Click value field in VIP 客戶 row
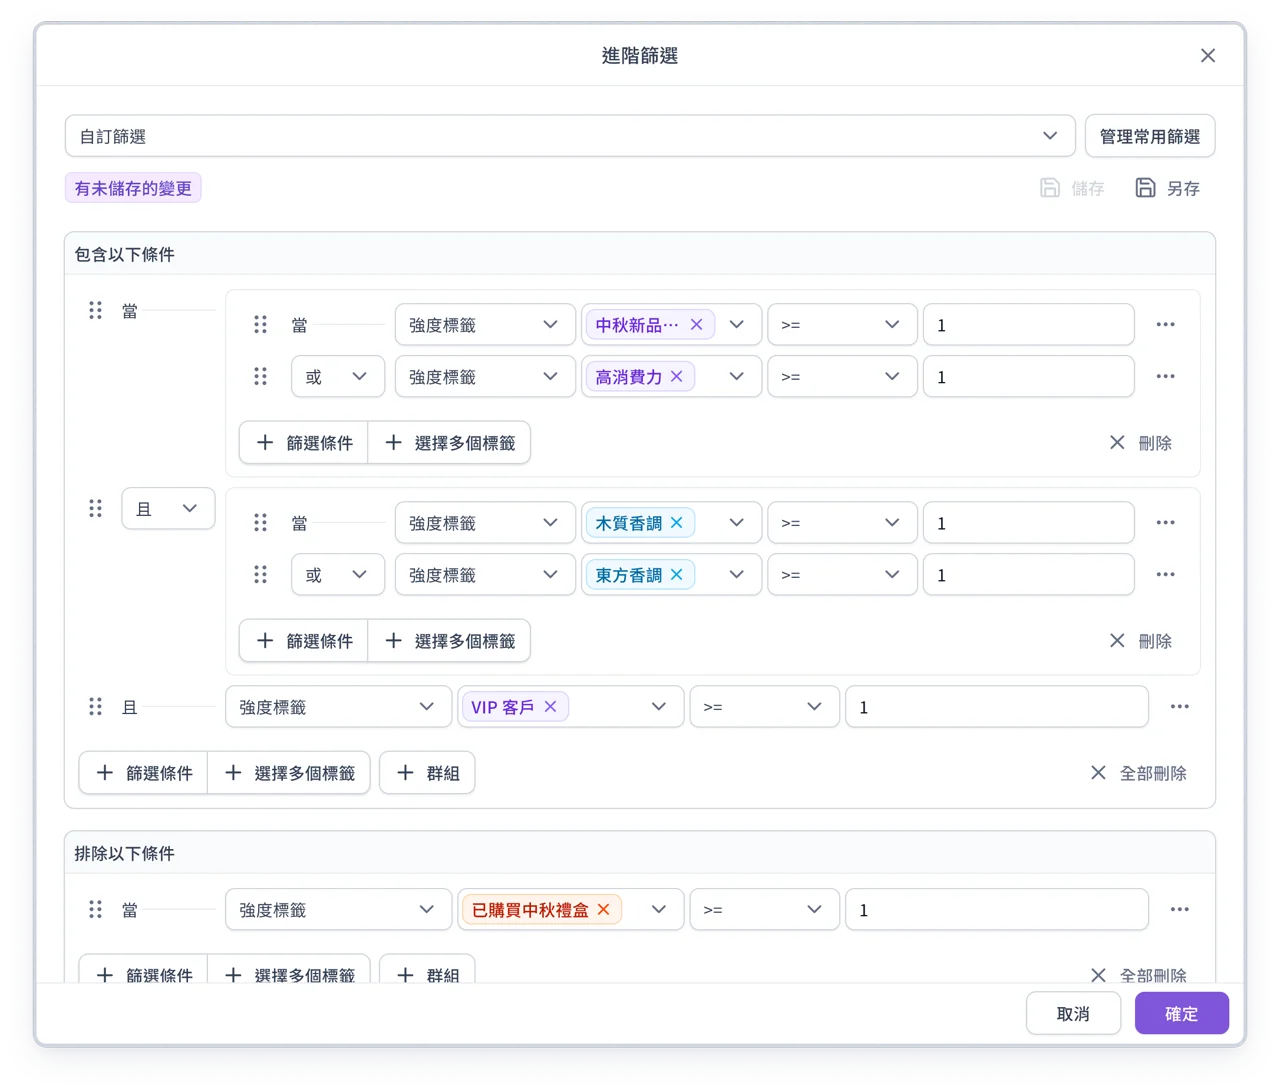The height and width of the screenshot is (1092, 1280). point(997,707)
